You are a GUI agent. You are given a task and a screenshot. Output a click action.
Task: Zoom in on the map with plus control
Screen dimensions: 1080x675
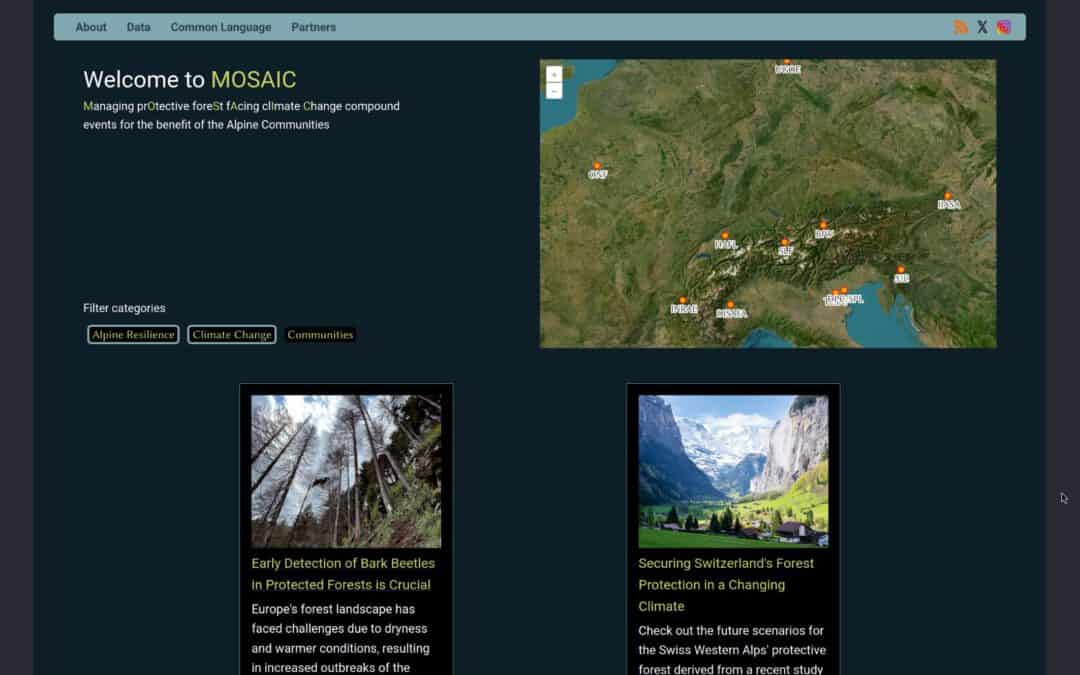coord(554,74)
